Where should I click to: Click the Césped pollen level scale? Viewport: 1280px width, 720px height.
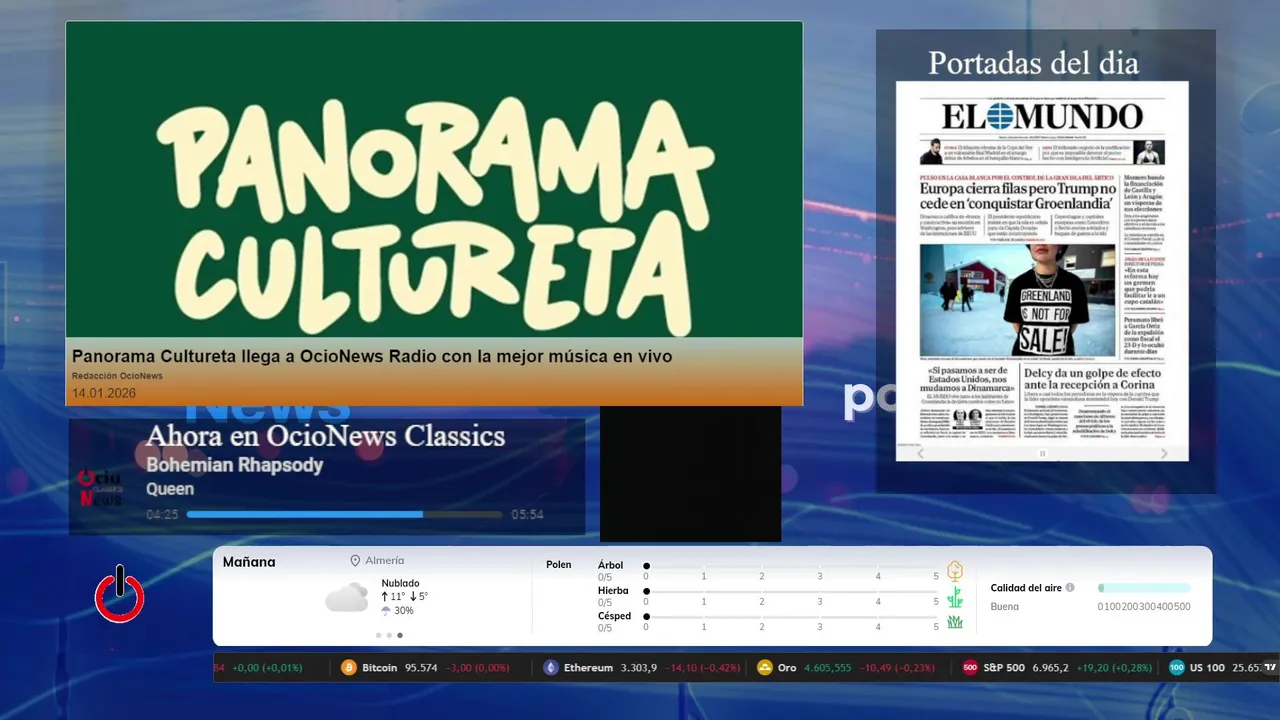pos(792,622)
